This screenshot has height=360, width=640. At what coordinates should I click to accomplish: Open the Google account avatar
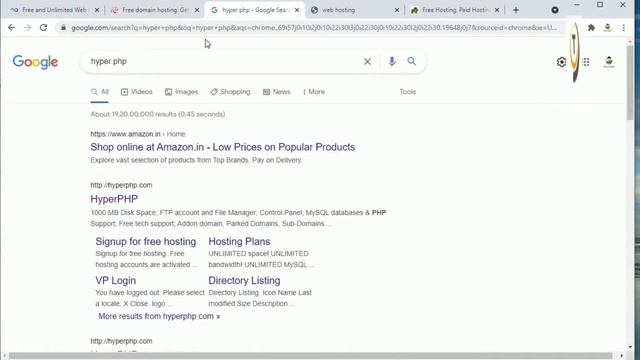[x=609, y=62]
